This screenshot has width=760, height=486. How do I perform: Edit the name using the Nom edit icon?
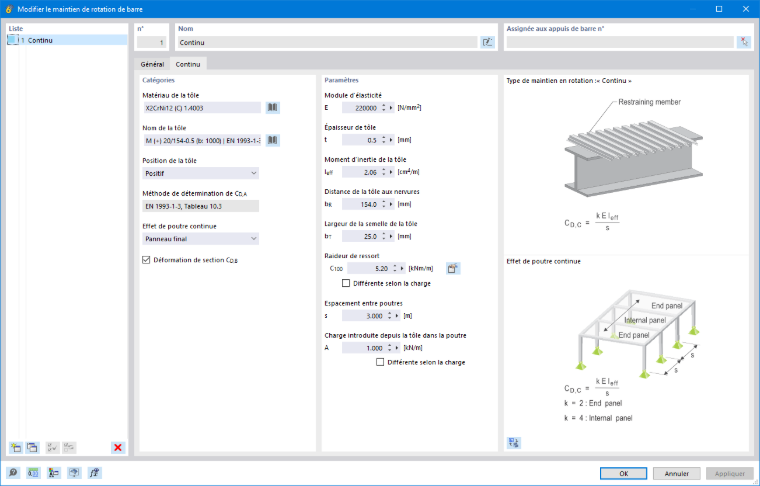tap(487, 43)
